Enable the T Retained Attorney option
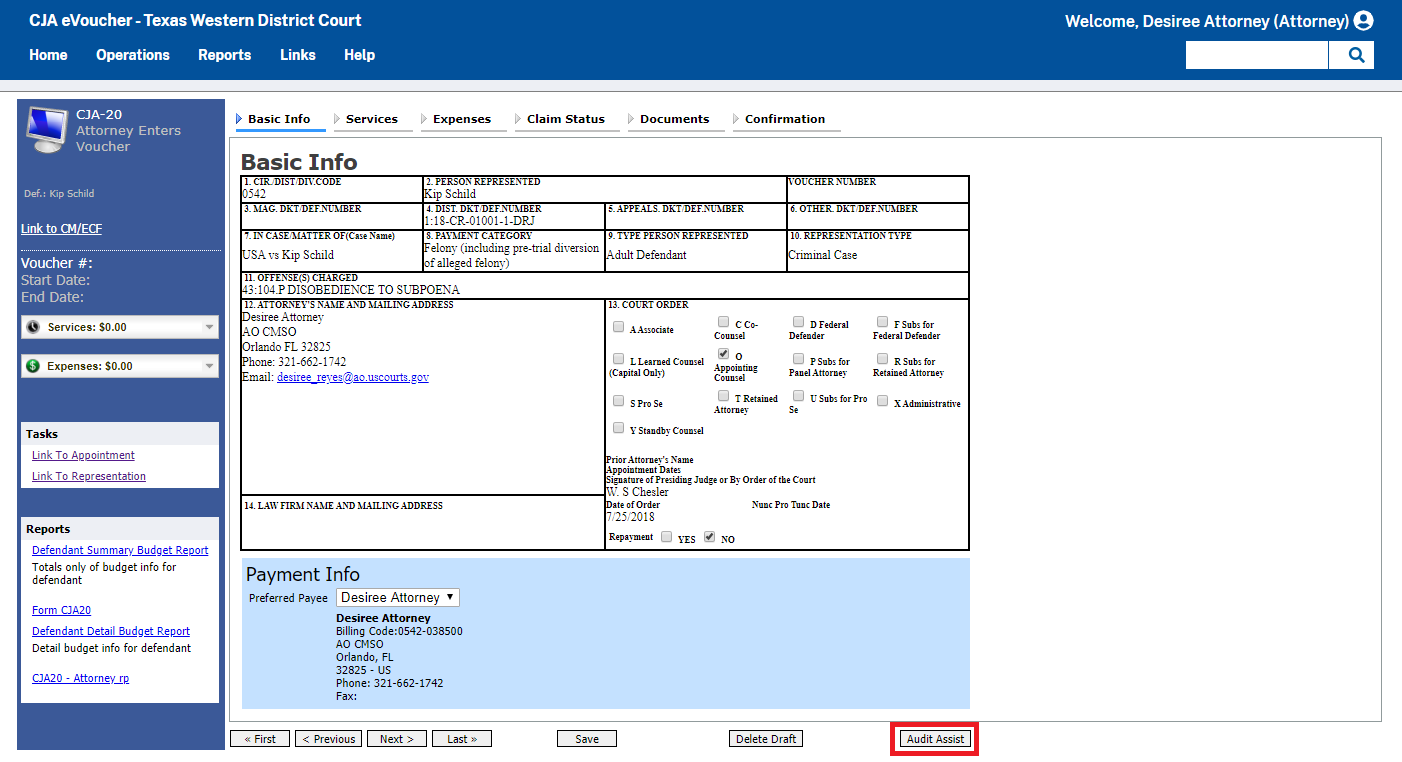1402x762 pixels. pos(723,395)
